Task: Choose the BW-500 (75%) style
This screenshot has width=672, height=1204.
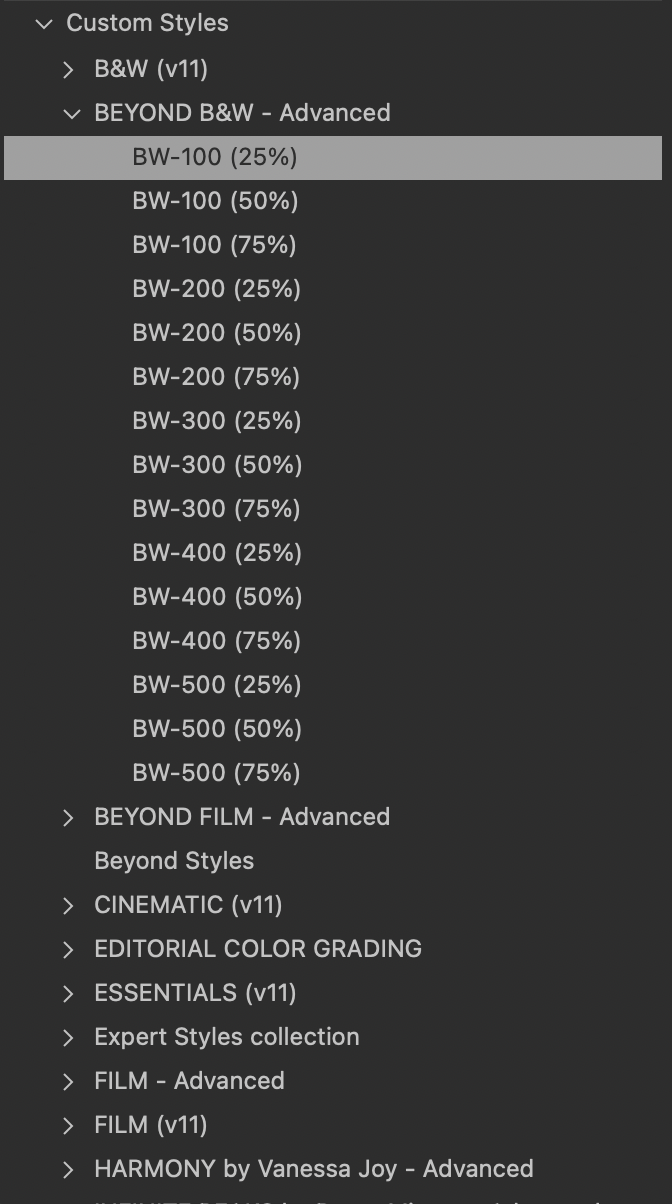Action: pyautogui.click(x=333, y=773)
